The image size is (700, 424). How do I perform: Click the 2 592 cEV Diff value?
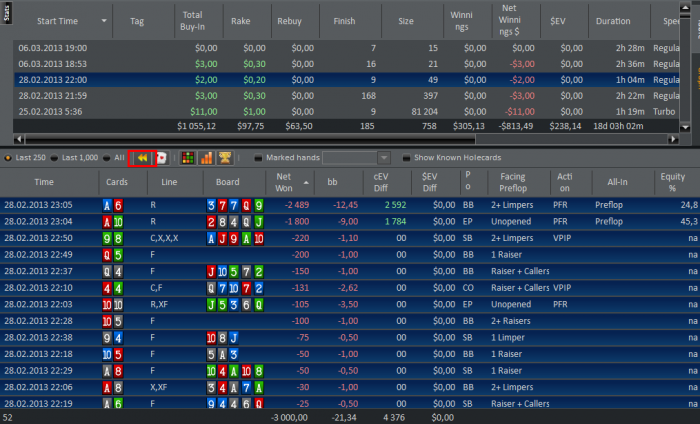tap(396, 205)
